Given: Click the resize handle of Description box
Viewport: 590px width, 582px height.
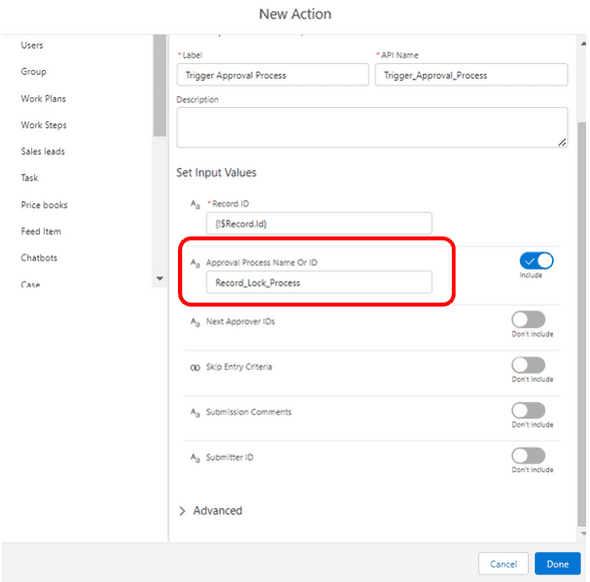Looking at the screenshot, I should coord(562,143).
